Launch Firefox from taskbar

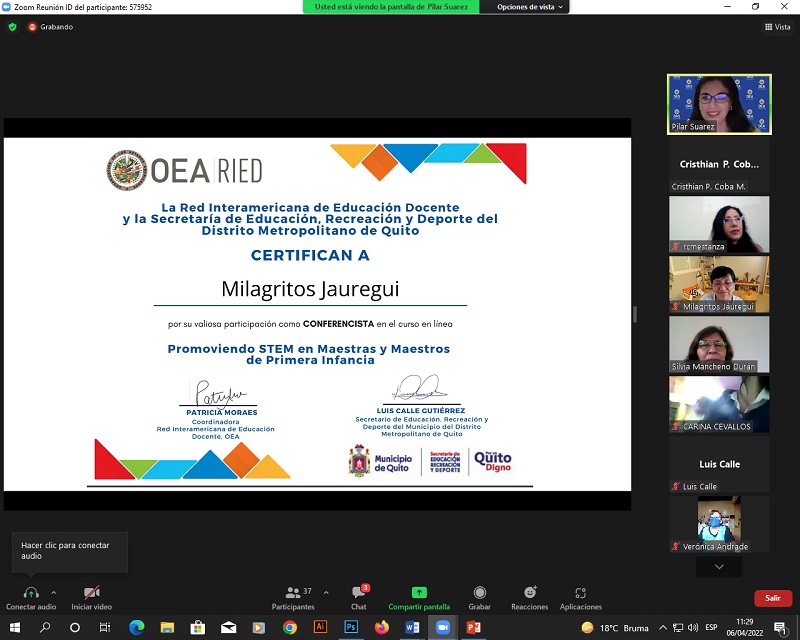(382, 627)
